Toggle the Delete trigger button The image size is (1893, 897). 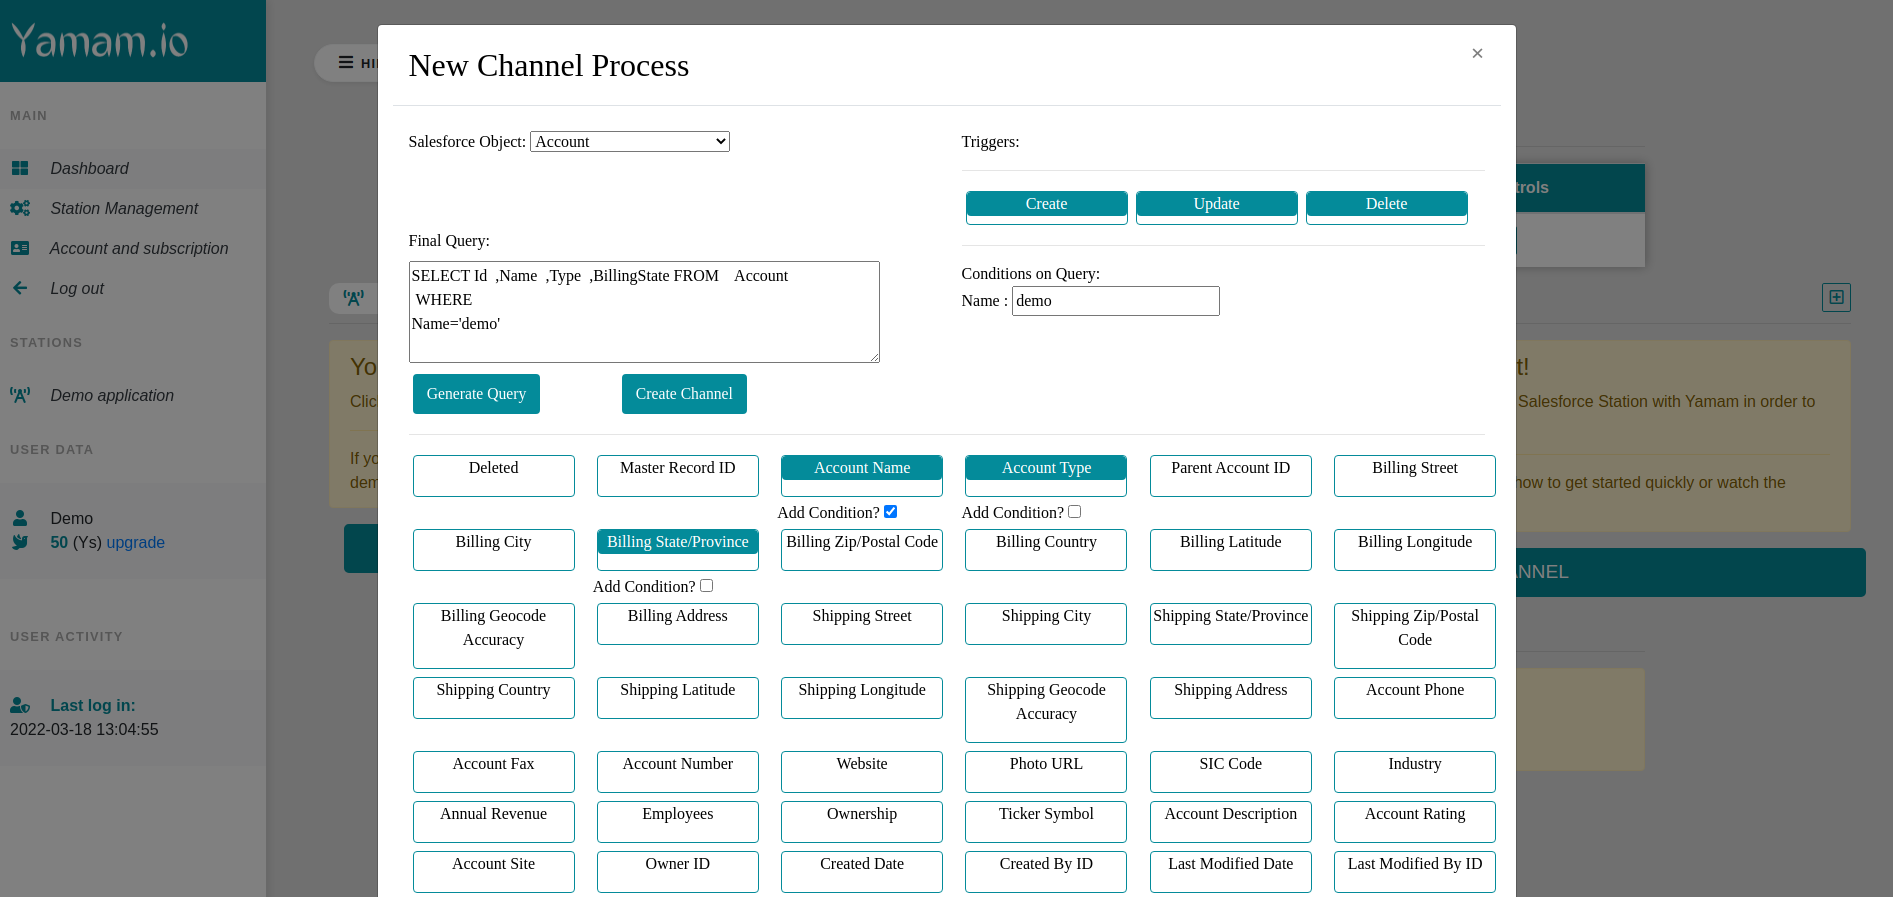1386,207
